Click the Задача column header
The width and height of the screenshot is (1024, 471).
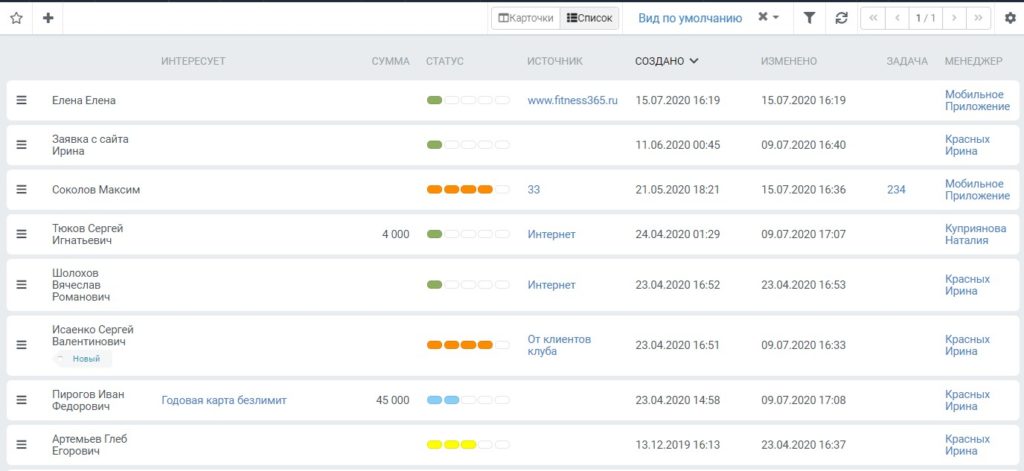[x=907, y=61]
